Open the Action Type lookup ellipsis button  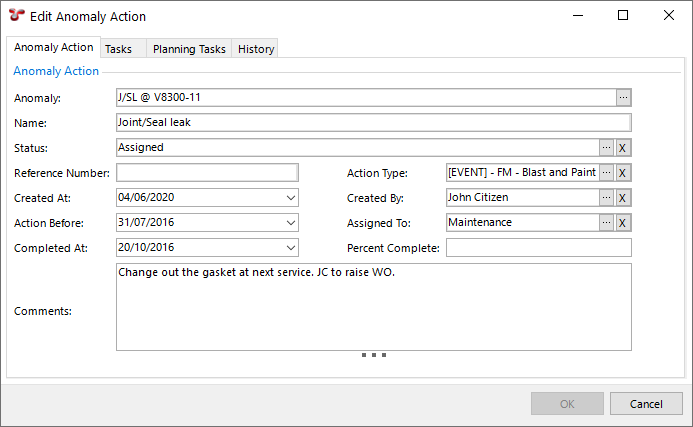click(x=606, y=173)
